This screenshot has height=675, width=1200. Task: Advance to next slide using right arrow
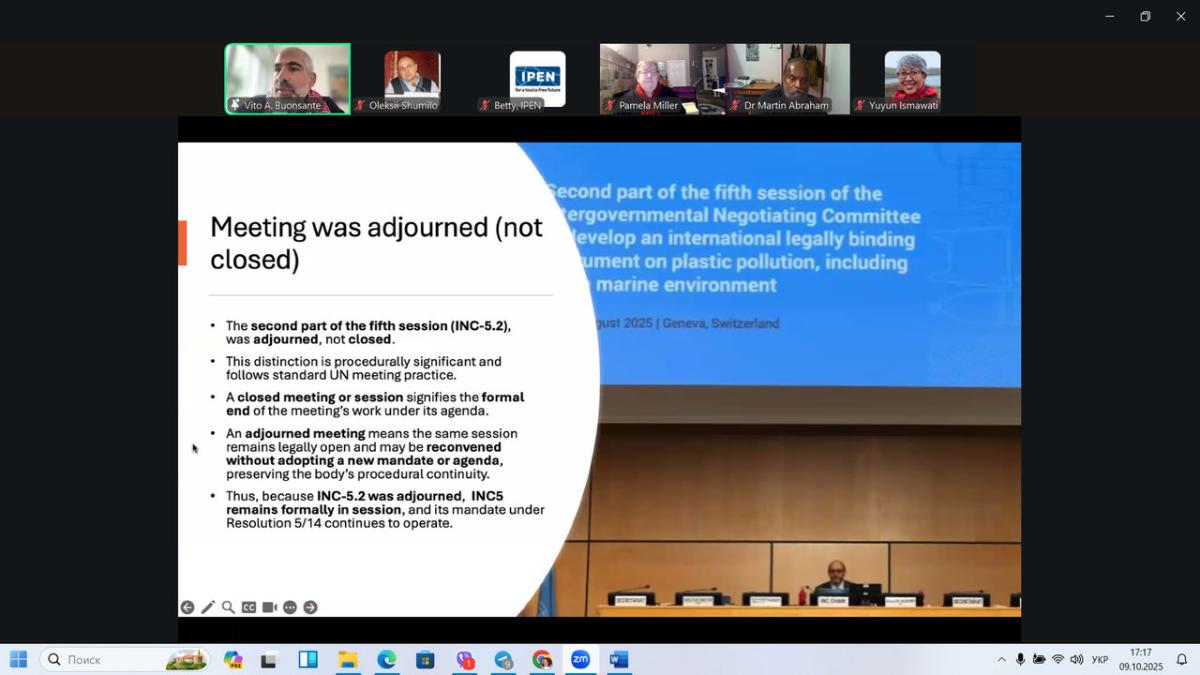pos(310,607)
